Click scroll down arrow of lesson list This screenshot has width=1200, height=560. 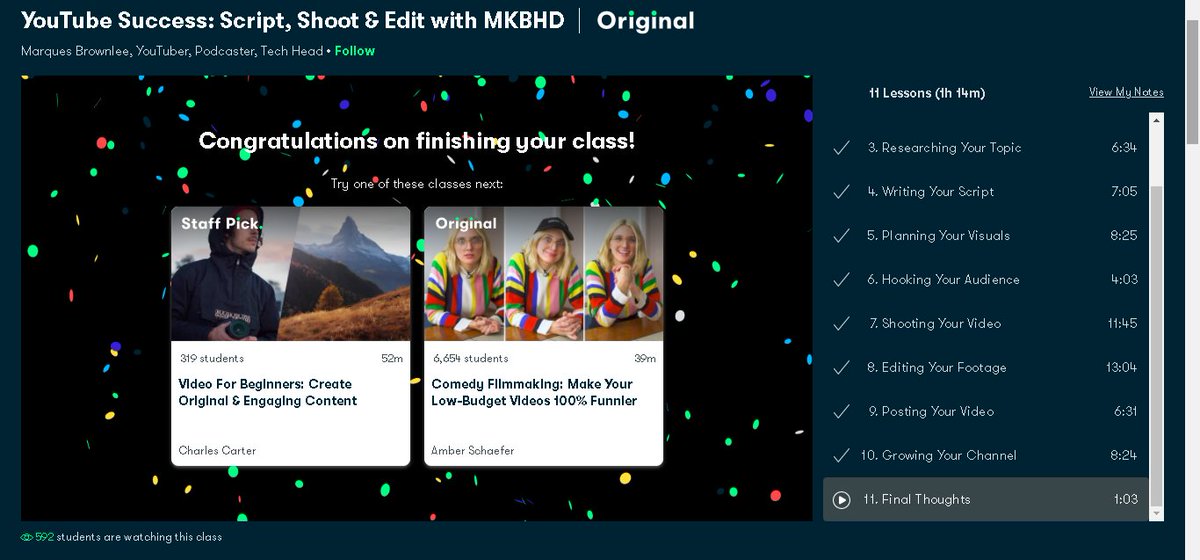point(1157,514)
